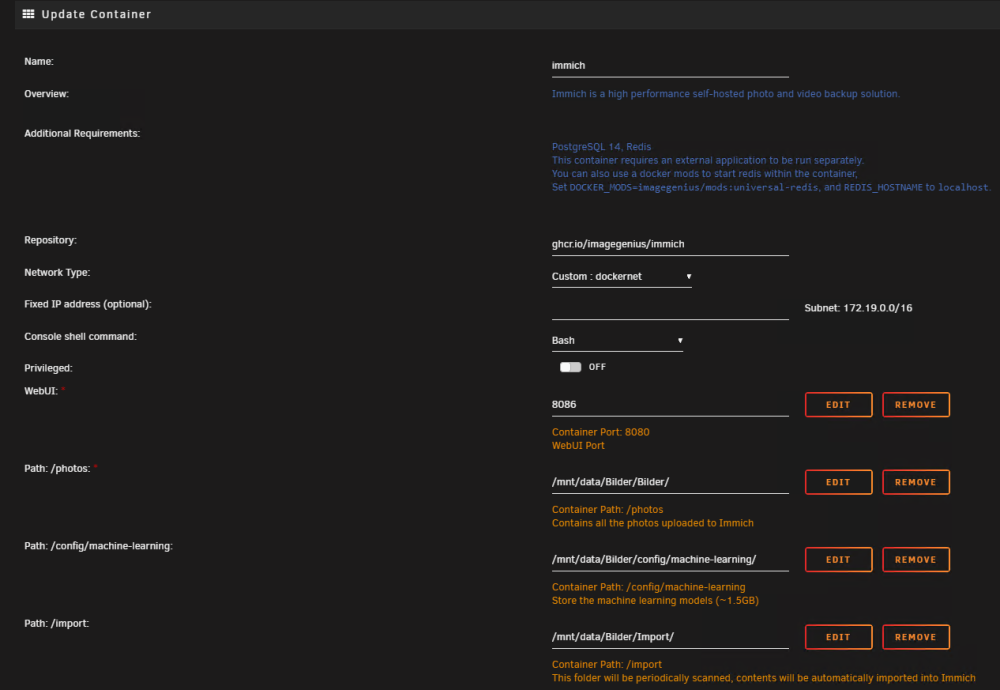The height and width of the screenshot is (690, 1000).
Task: Remove the /config/machine-learning path
Action: 915,559
